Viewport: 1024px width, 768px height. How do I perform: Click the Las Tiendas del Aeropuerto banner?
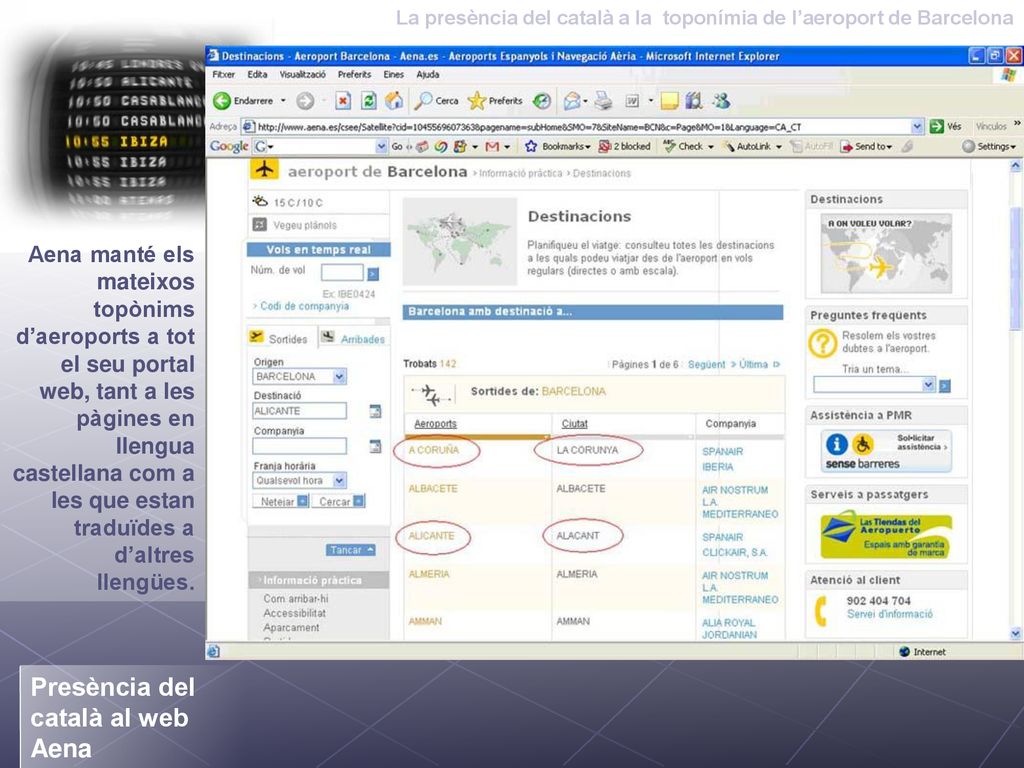pos(886,536)
